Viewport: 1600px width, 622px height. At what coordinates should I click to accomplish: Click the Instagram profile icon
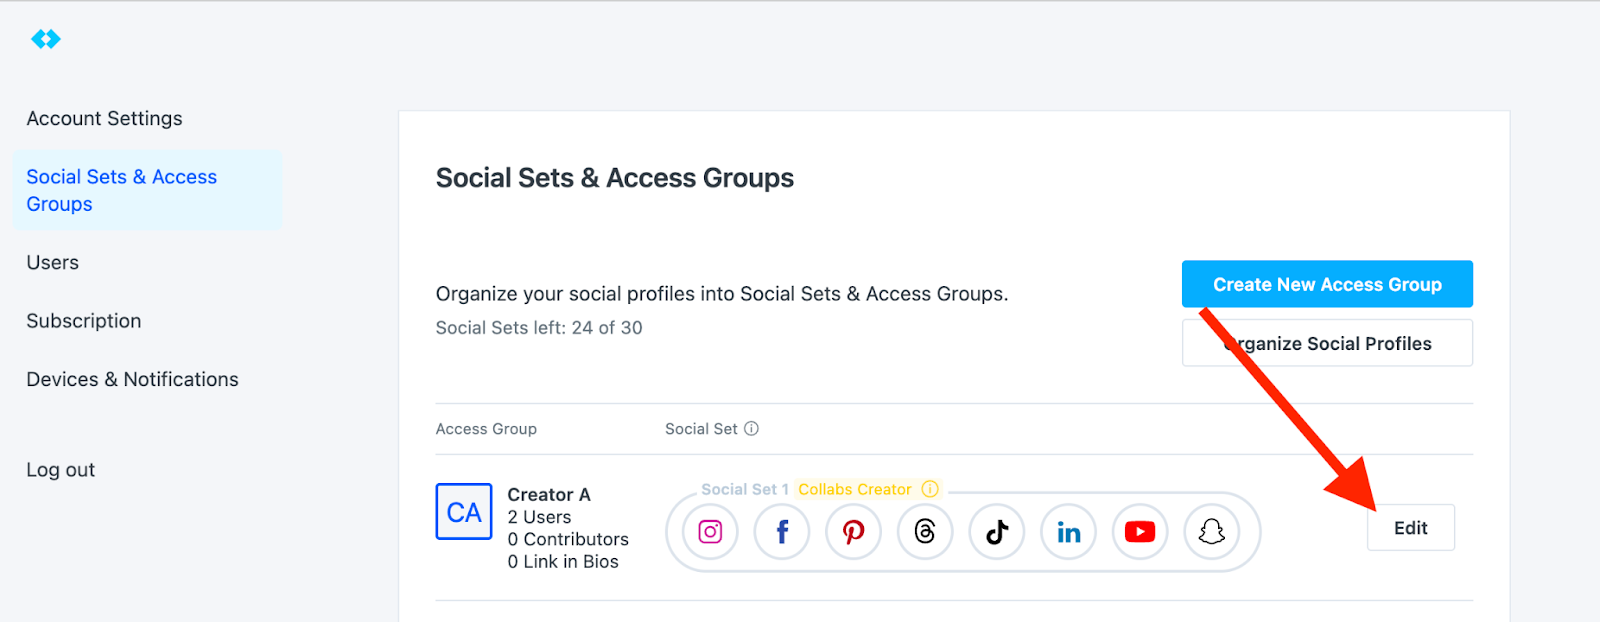click(710, 532)
